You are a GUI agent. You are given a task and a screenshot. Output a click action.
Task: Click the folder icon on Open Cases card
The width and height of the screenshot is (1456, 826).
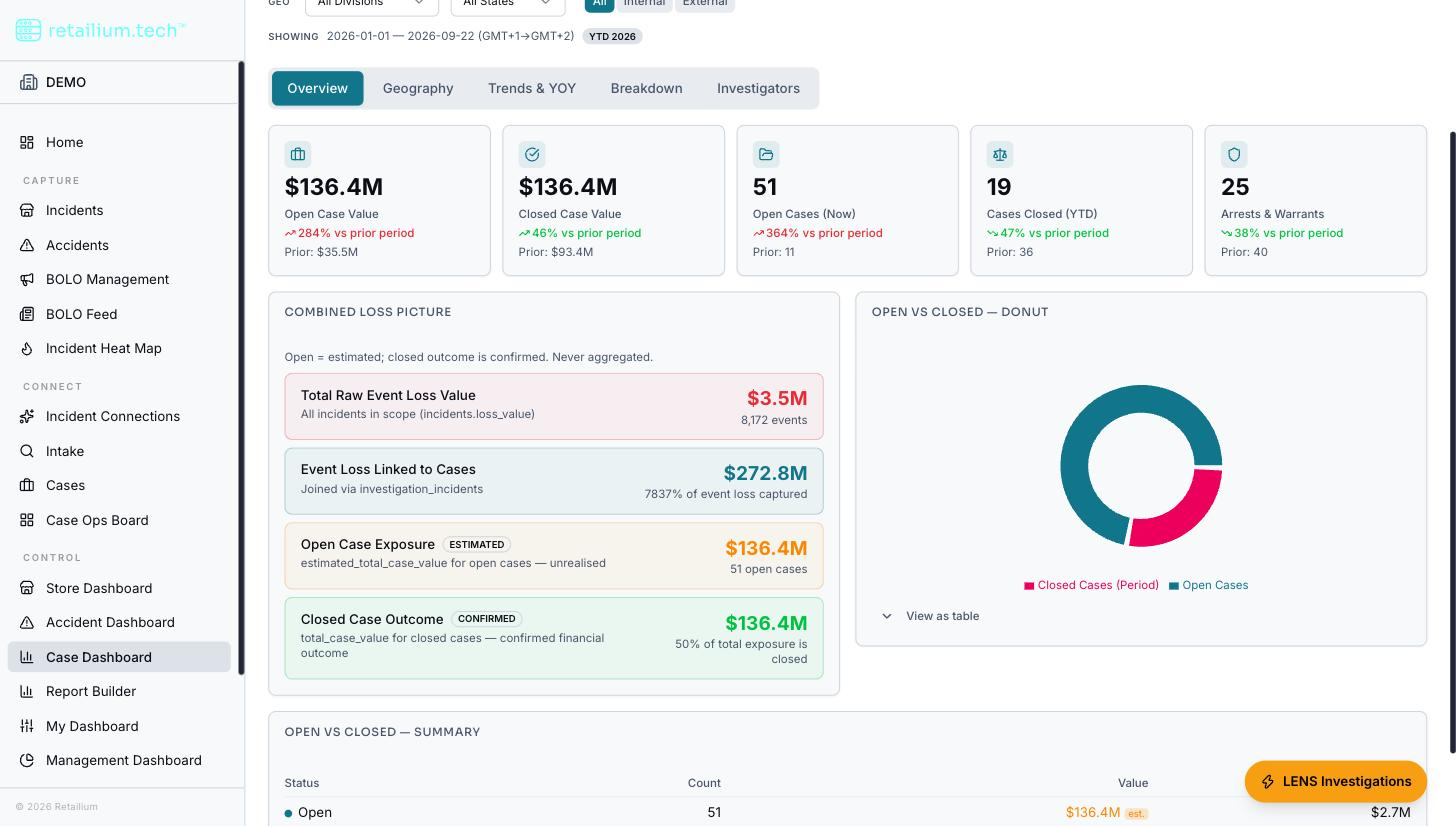(x=766, y=154)
